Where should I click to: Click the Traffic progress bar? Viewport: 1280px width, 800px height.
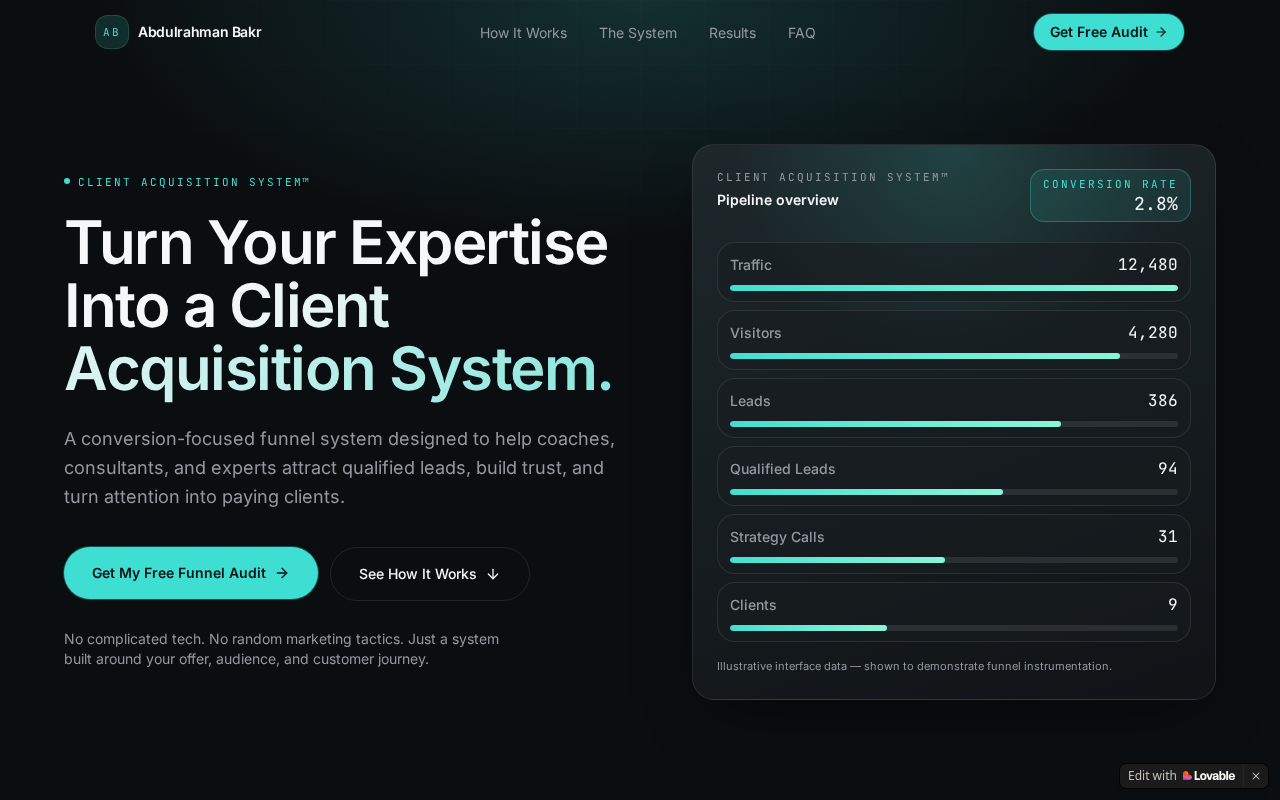coord(954,288)
